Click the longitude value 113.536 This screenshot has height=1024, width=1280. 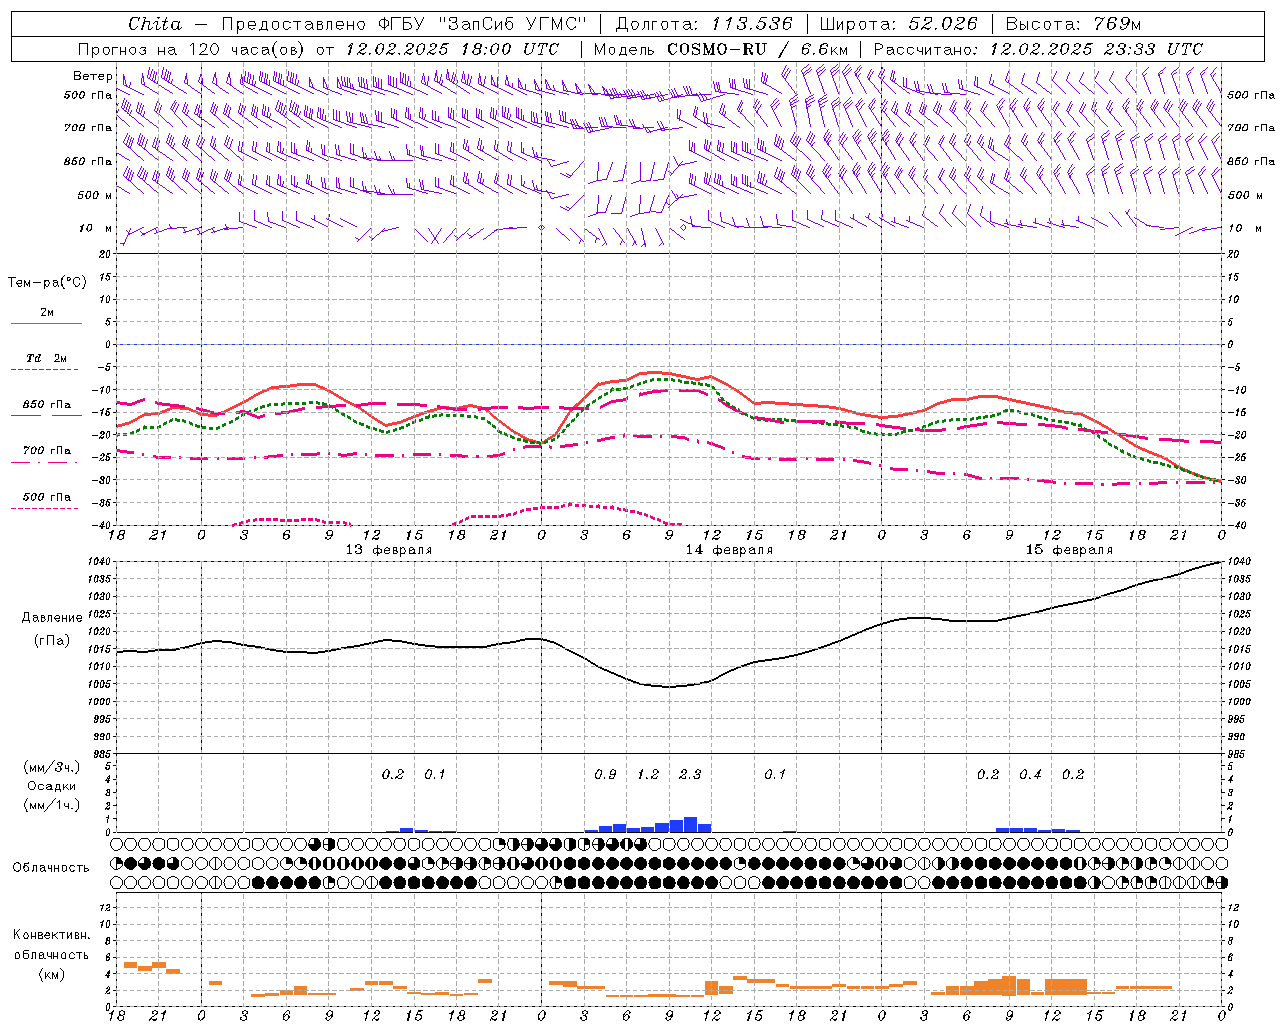pos(752,24)
